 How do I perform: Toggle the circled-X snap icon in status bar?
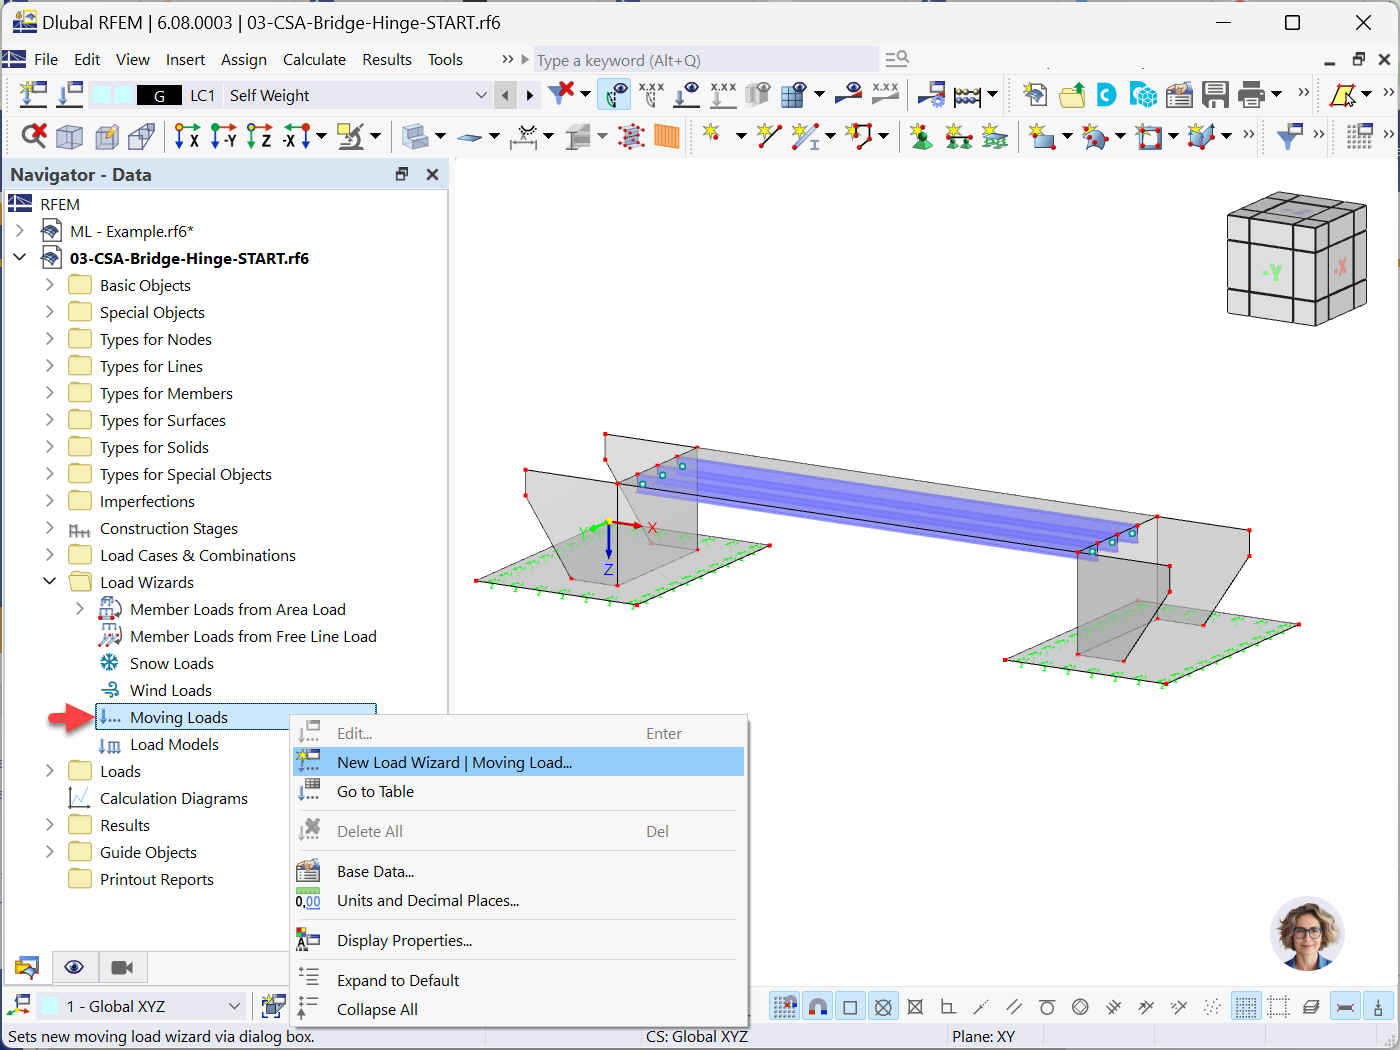coord(883,1007)
